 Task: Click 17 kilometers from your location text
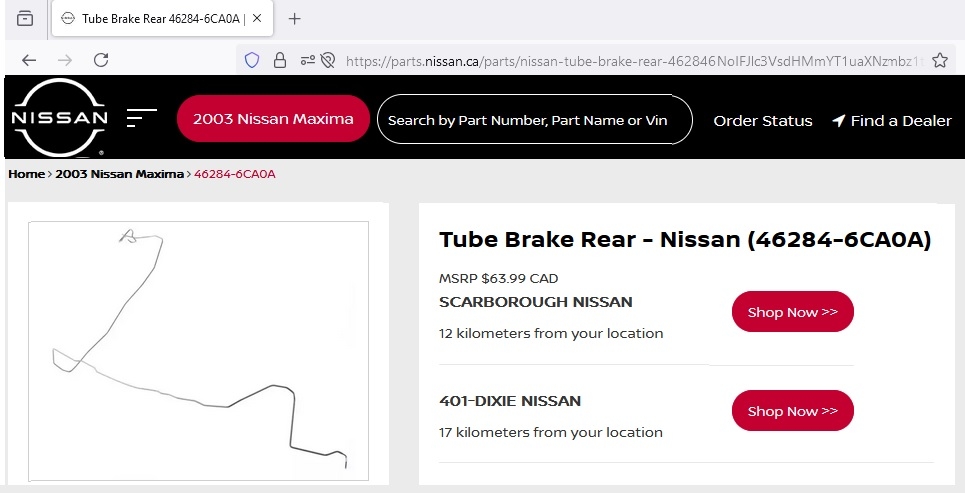point(551,433)
